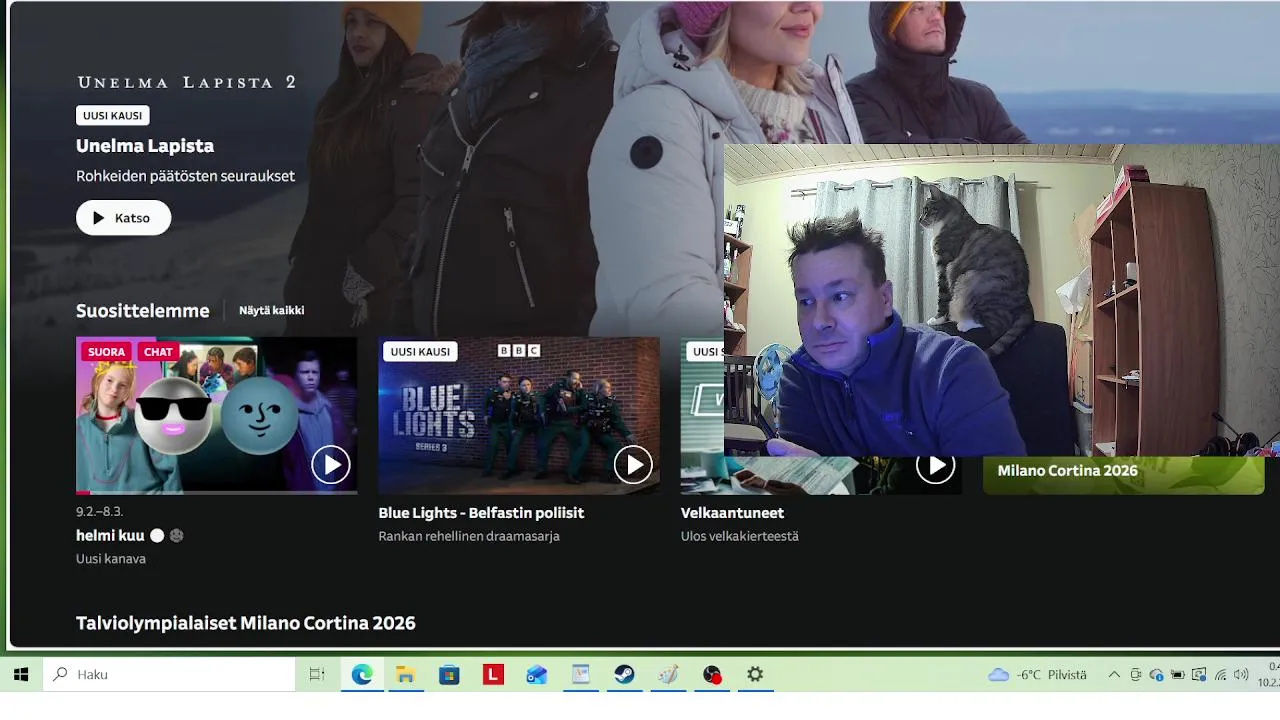Select the text Ulos velkakierteestä
This screenshot has height=720, width=1280.
click(x=739, y=537)
